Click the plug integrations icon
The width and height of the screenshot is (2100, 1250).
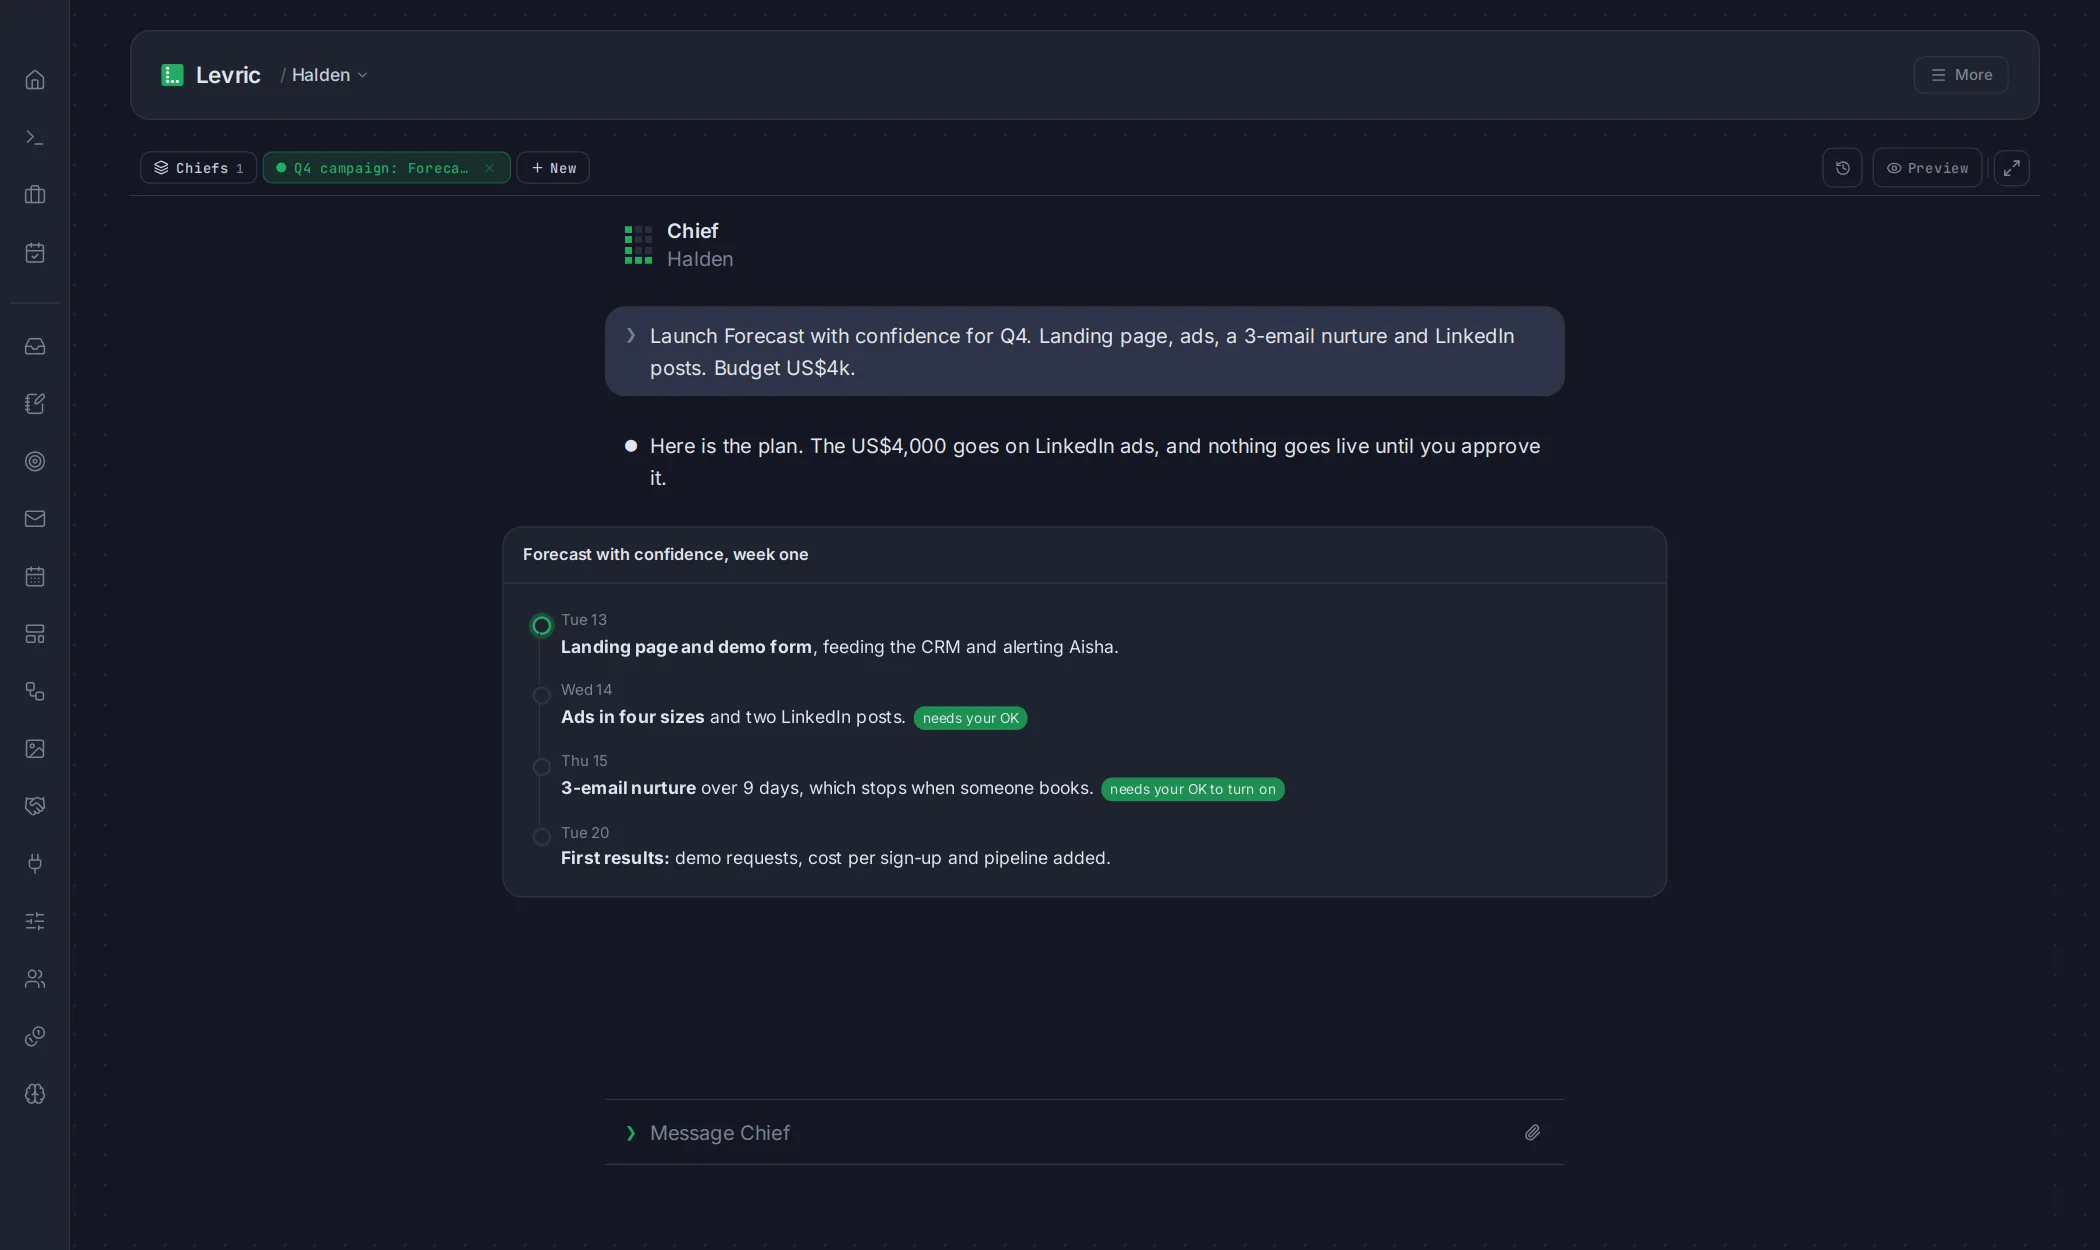point(35,863)
